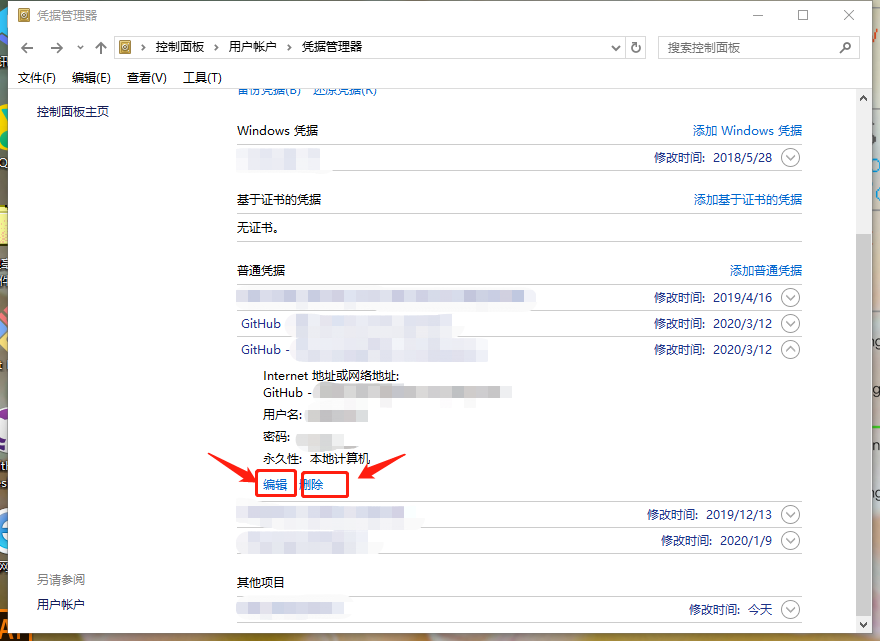Screen dimensions: 880x641
Task: Click the vertical scrollbar thumb
Action: tap(863, 424)
